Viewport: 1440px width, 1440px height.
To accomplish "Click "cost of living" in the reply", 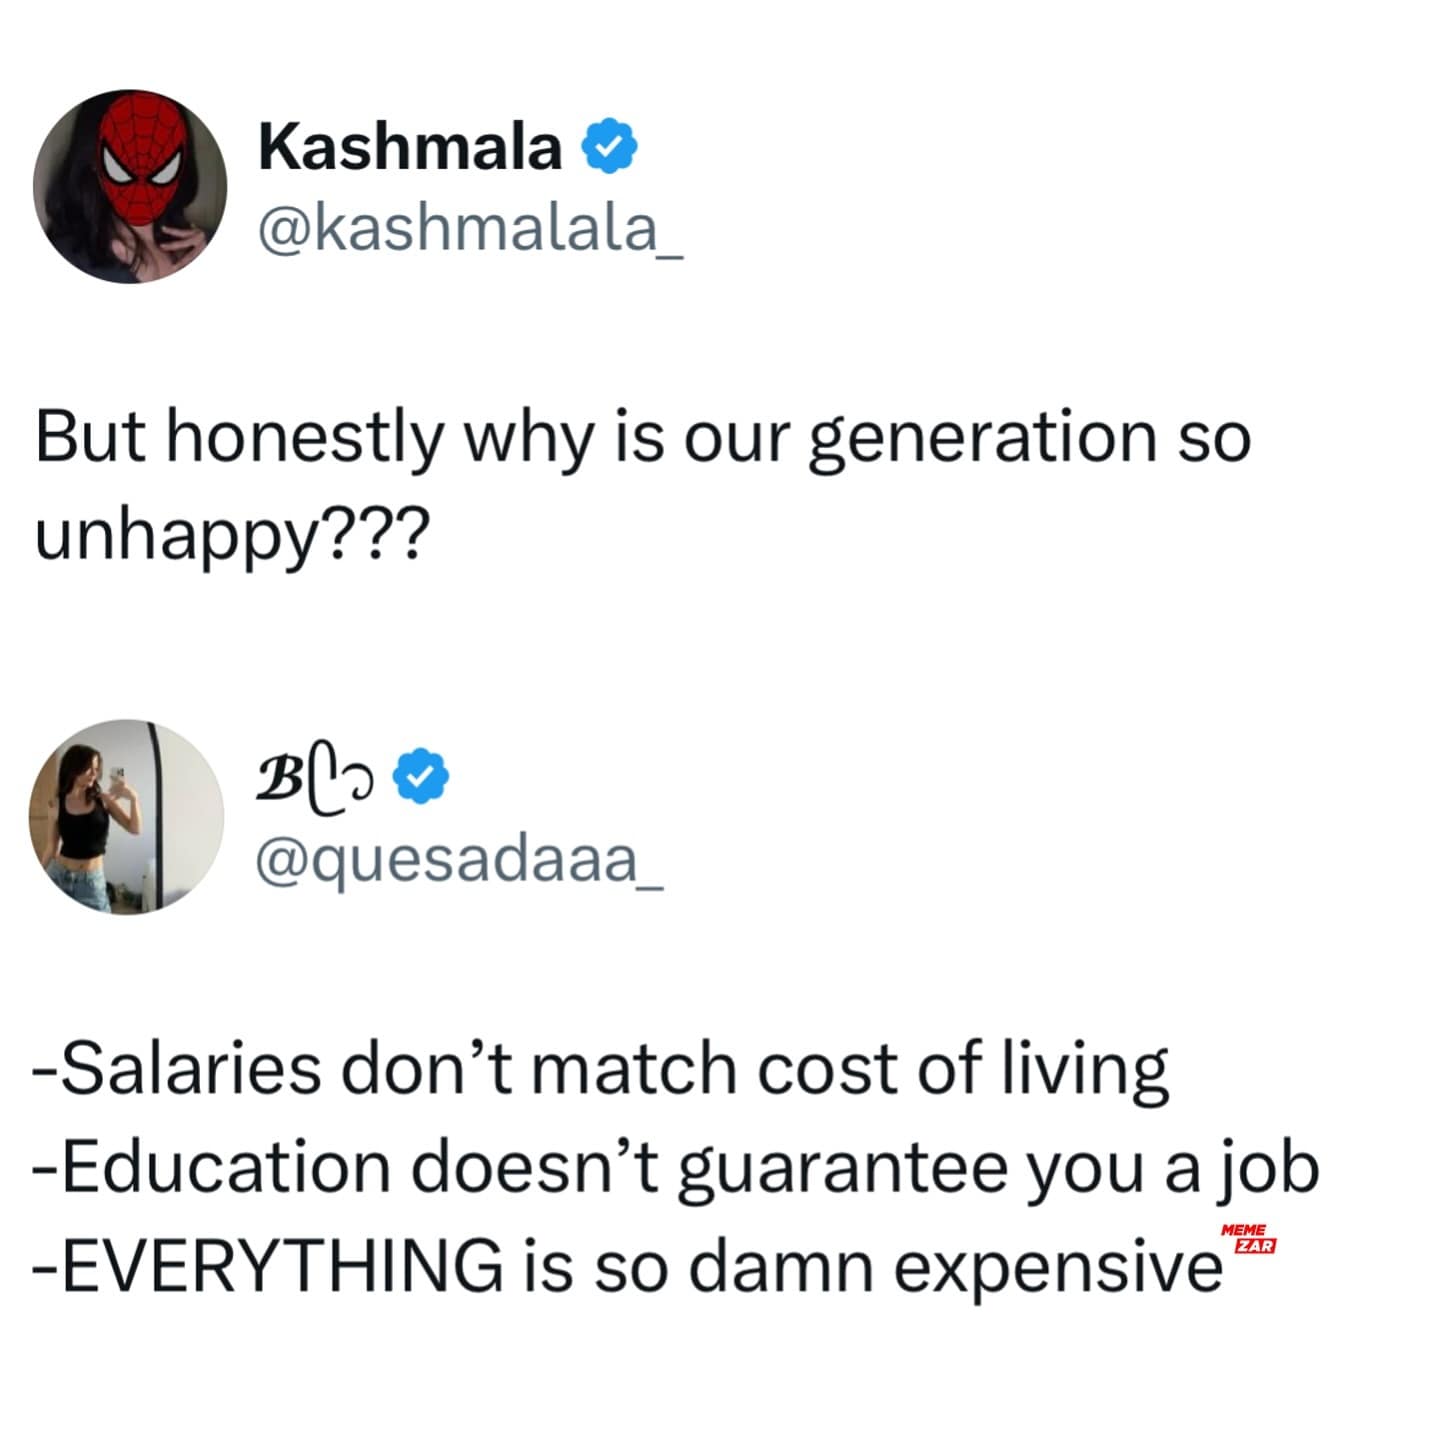I will 962,1069.
